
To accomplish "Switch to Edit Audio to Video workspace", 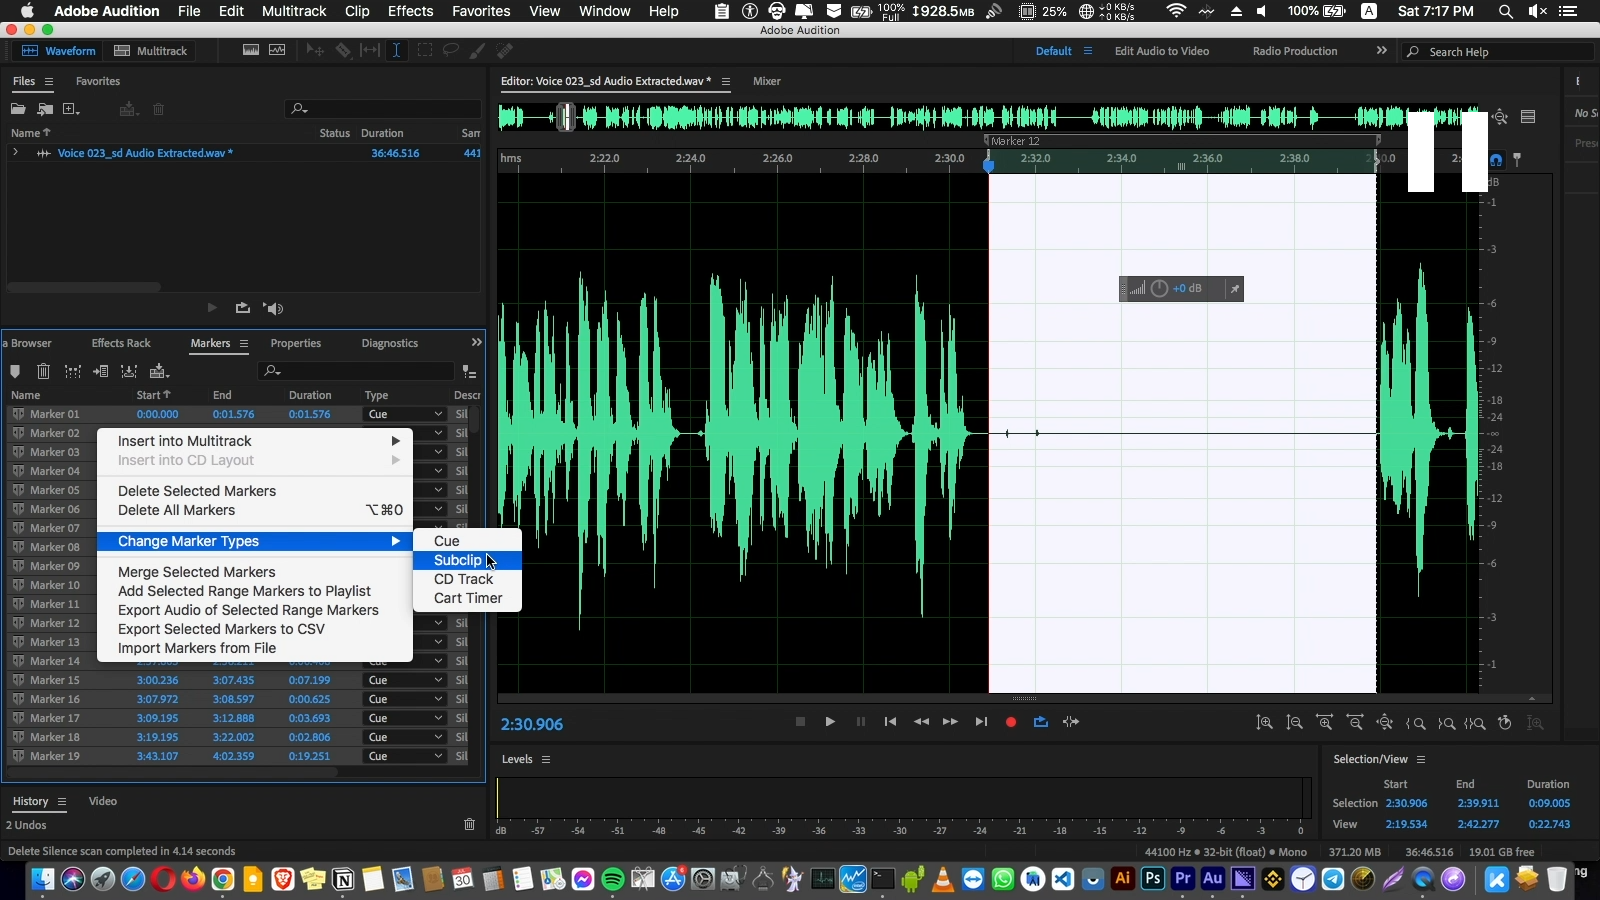I will click(x=1162, y=51).
